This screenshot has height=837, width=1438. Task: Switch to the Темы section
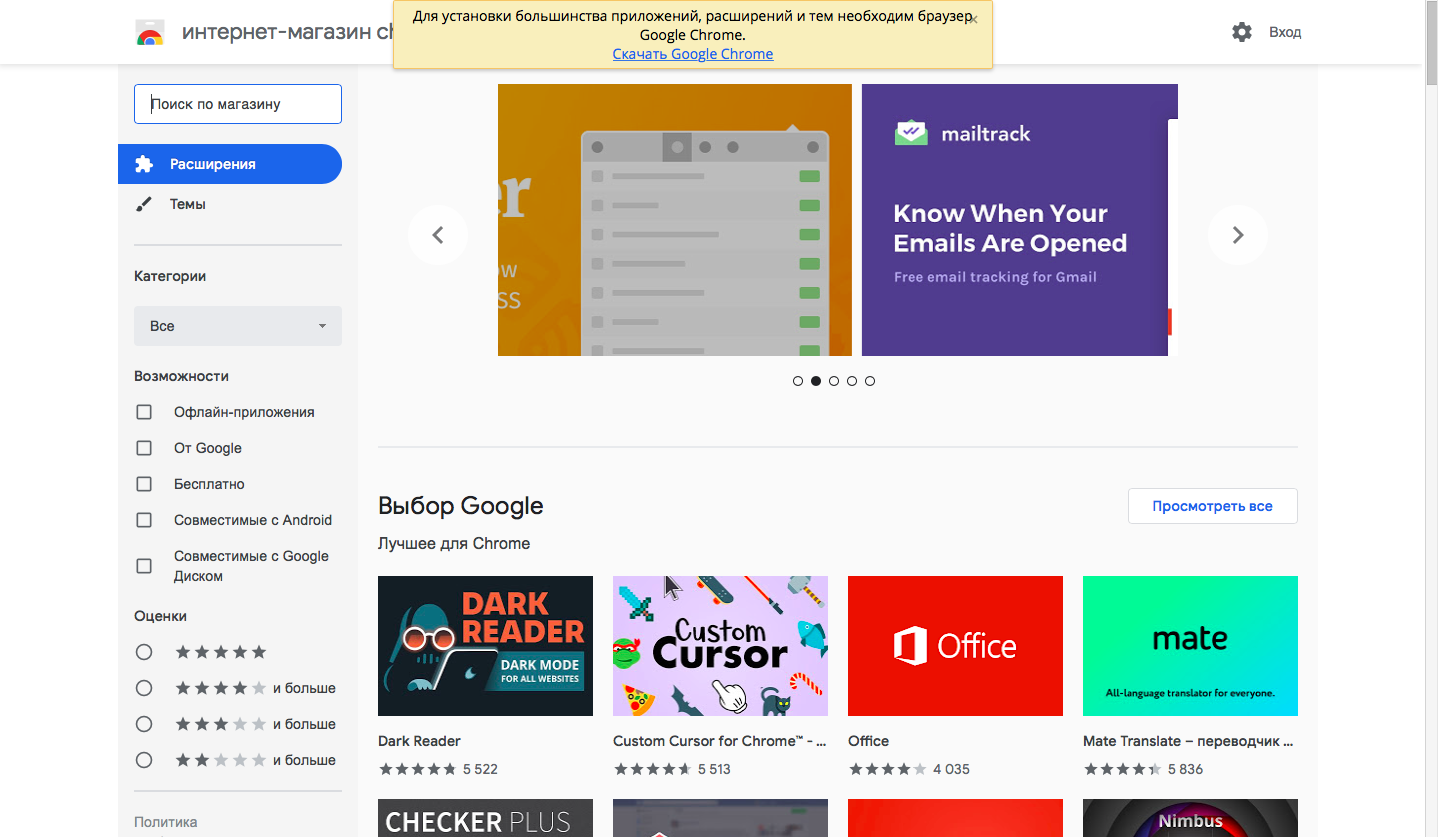coord(230,204)
